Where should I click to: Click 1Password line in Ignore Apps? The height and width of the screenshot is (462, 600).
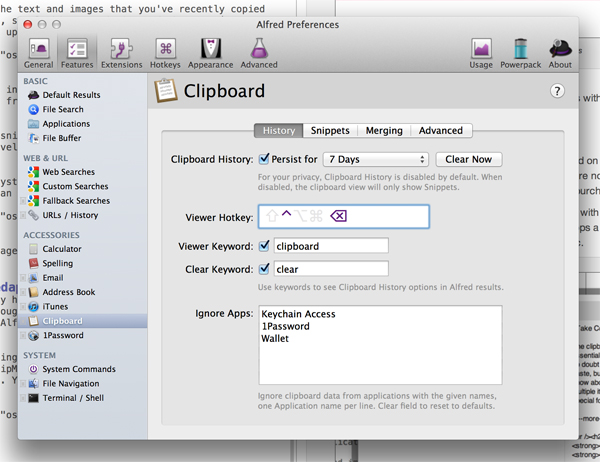tap(285, 326)
